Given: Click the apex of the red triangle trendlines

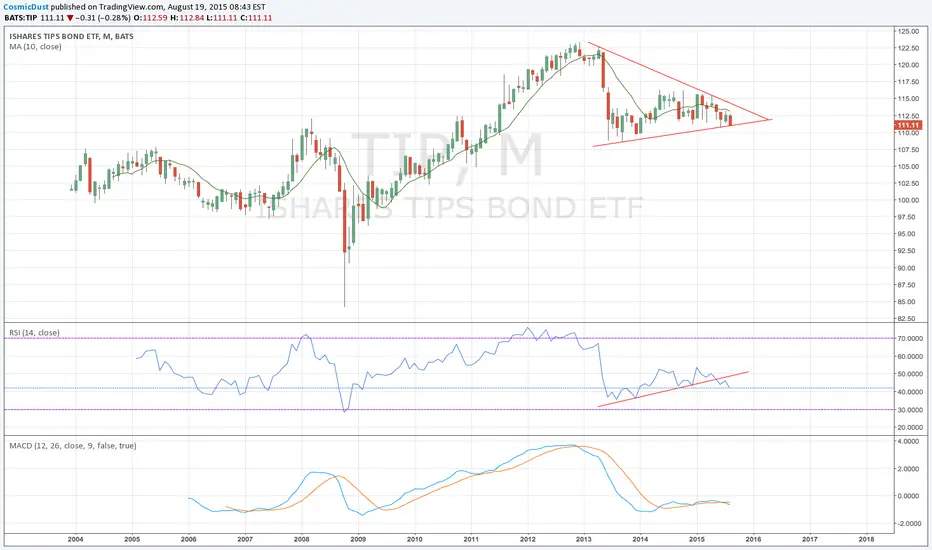Looking at the screenshot, I should 770,120.
